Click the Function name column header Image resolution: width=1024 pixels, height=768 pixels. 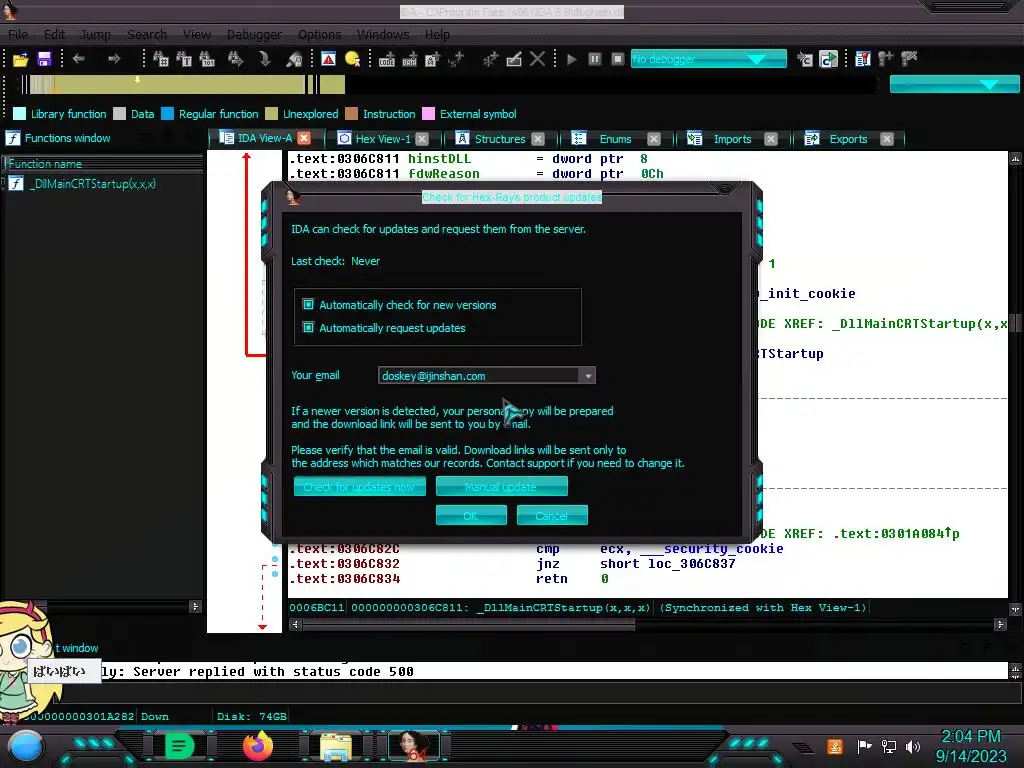[x=103, y=163]
